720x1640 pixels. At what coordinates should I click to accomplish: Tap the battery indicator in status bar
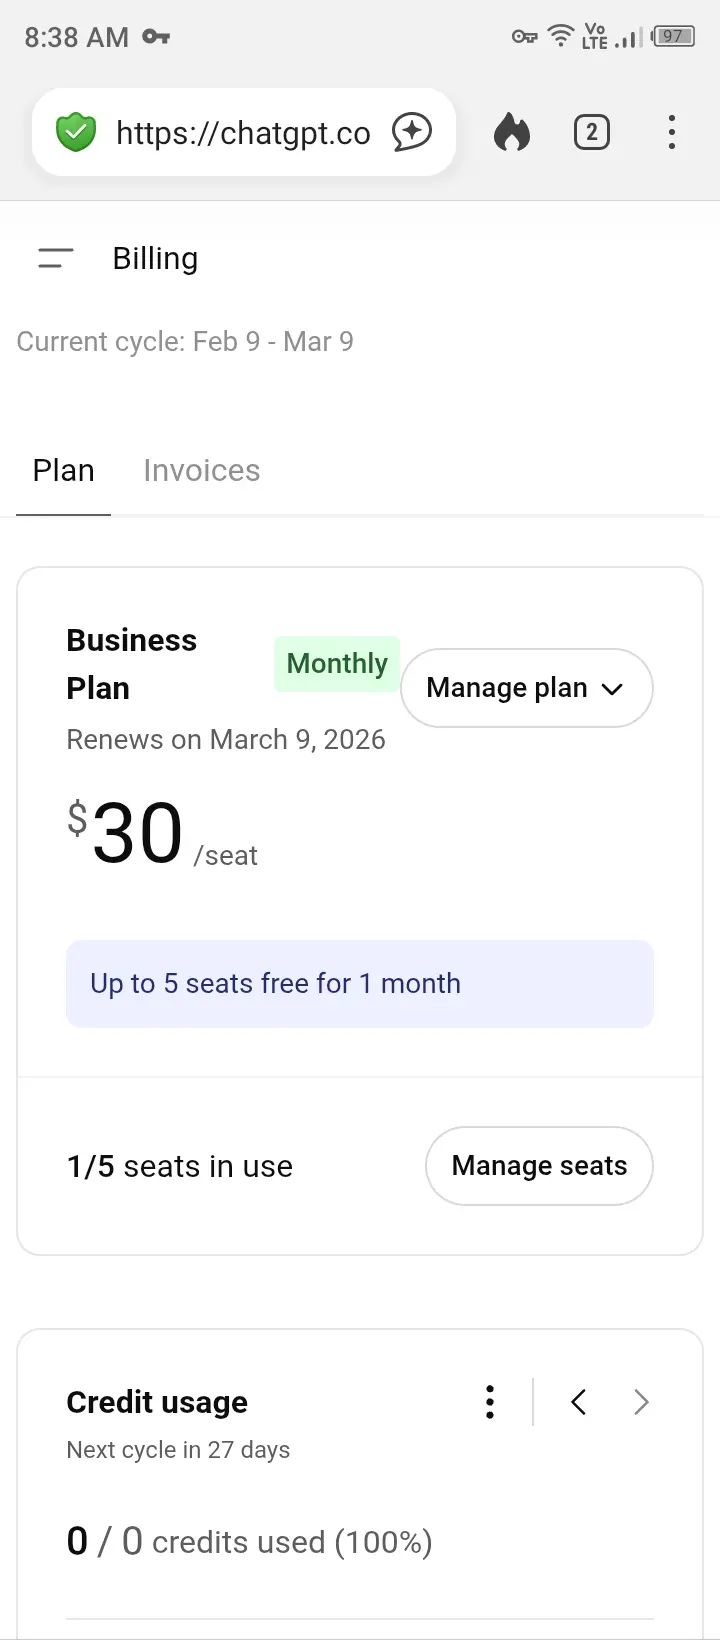(x=673, y=37)
